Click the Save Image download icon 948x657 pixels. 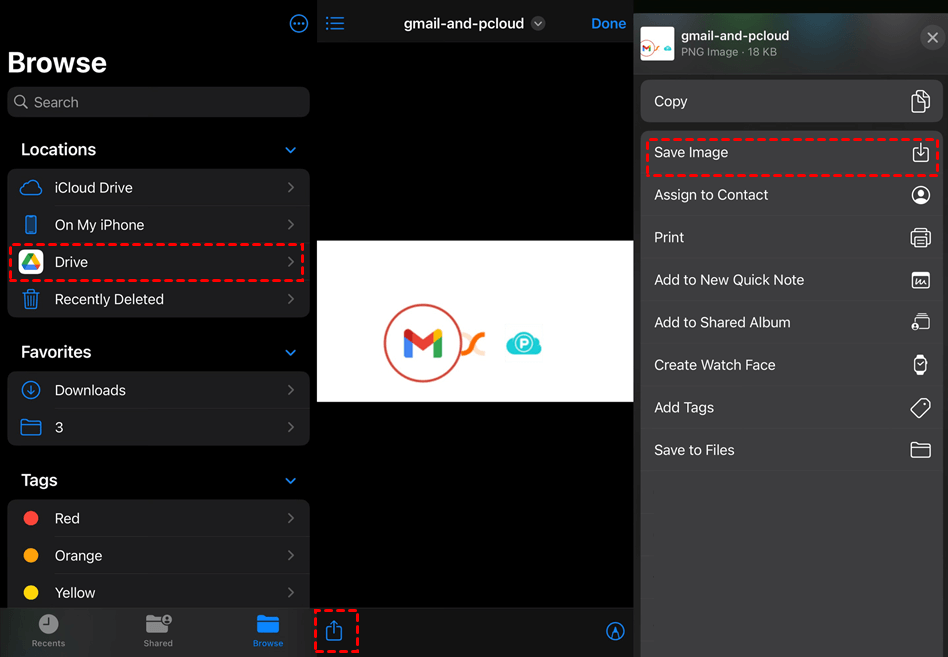[920, 152]
